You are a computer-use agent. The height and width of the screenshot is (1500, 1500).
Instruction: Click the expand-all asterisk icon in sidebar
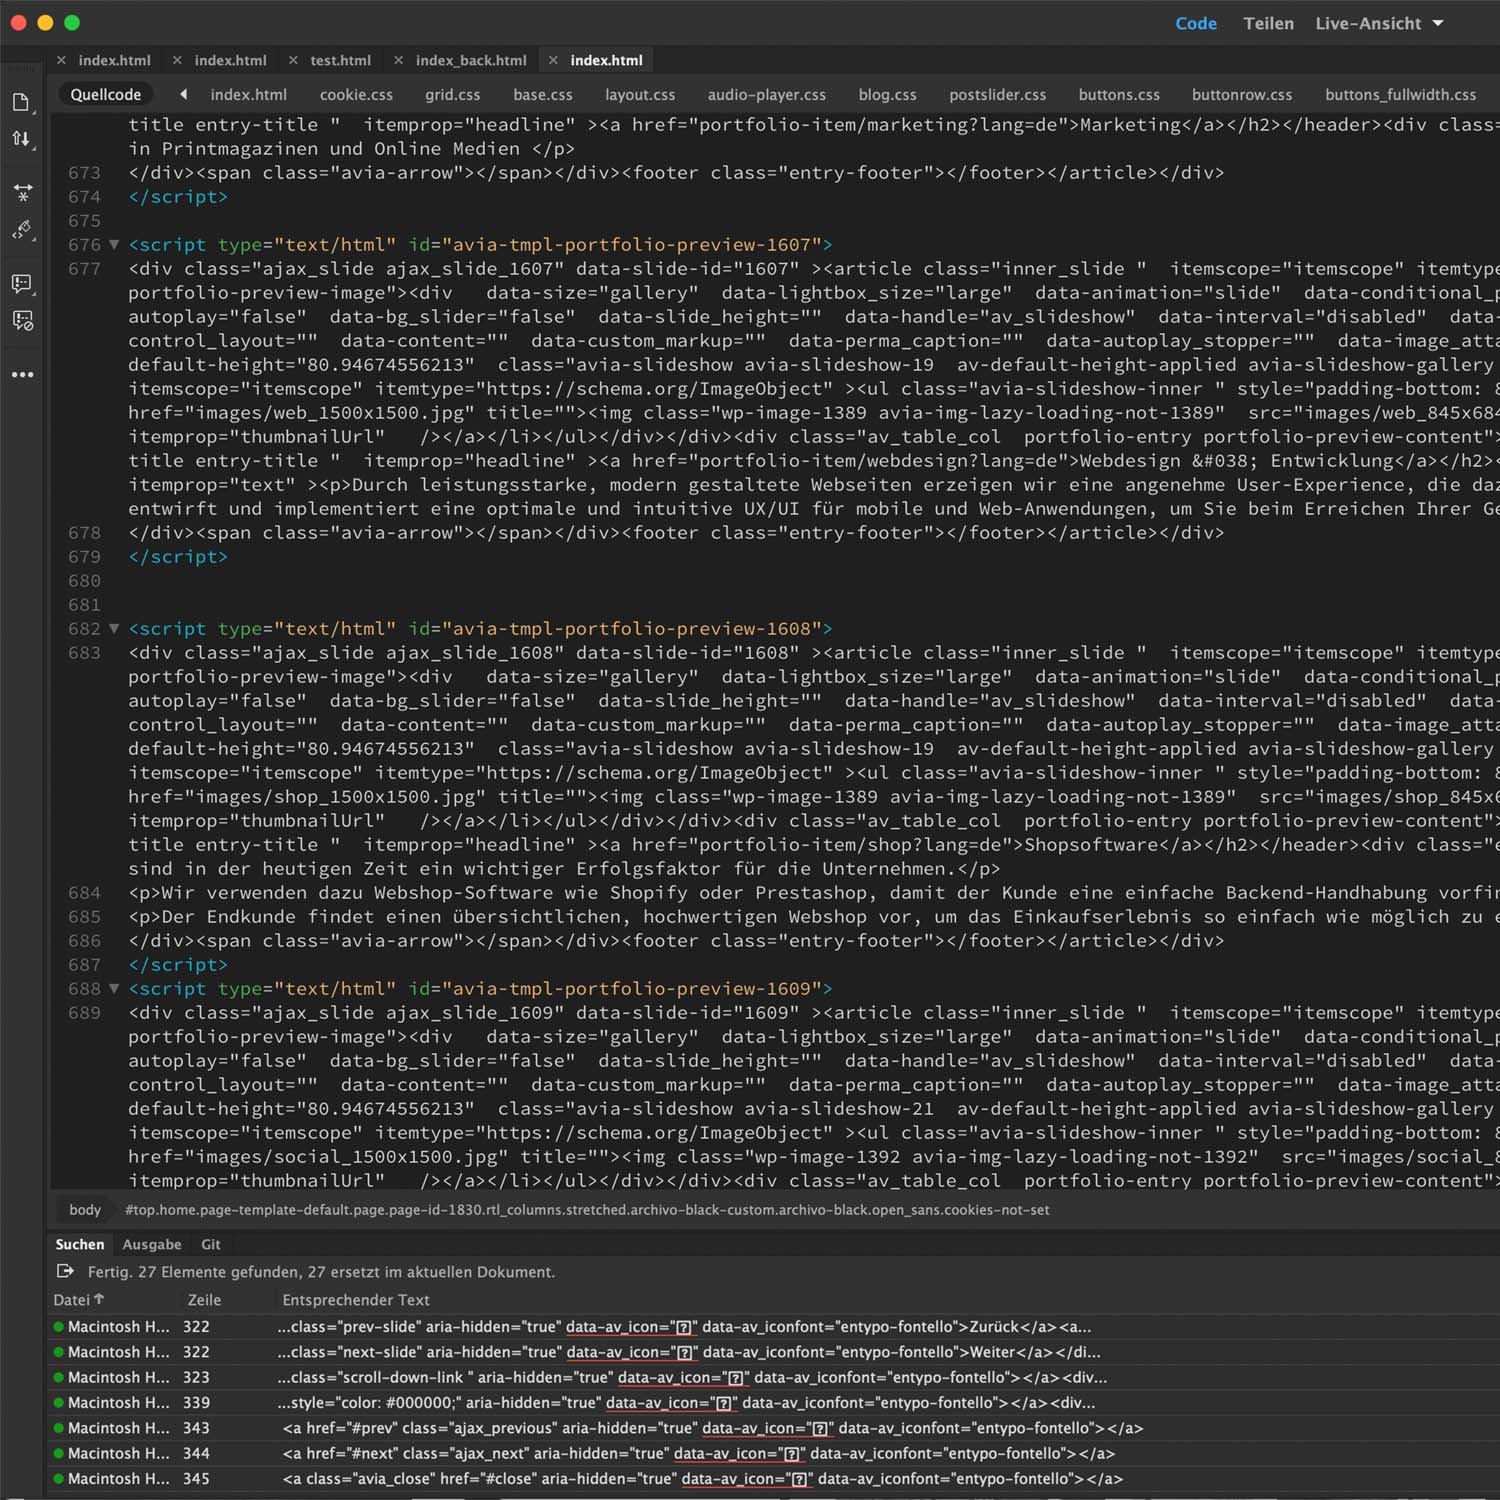[x=22, y=192]
